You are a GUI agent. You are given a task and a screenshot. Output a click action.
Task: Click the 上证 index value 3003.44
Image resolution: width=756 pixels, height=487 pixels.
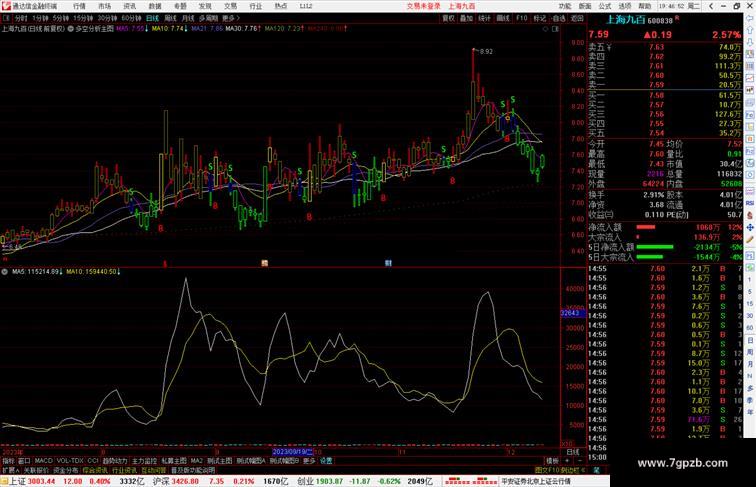tap(41, 481)
